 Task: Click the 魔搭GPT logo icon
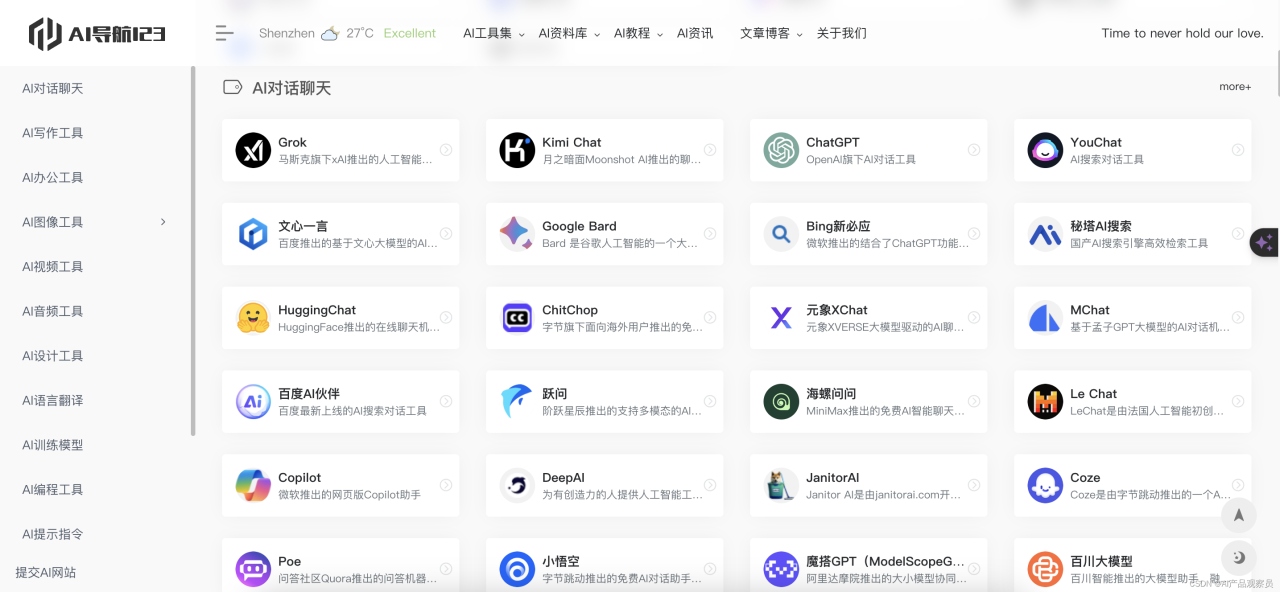[x=781, y=570]
